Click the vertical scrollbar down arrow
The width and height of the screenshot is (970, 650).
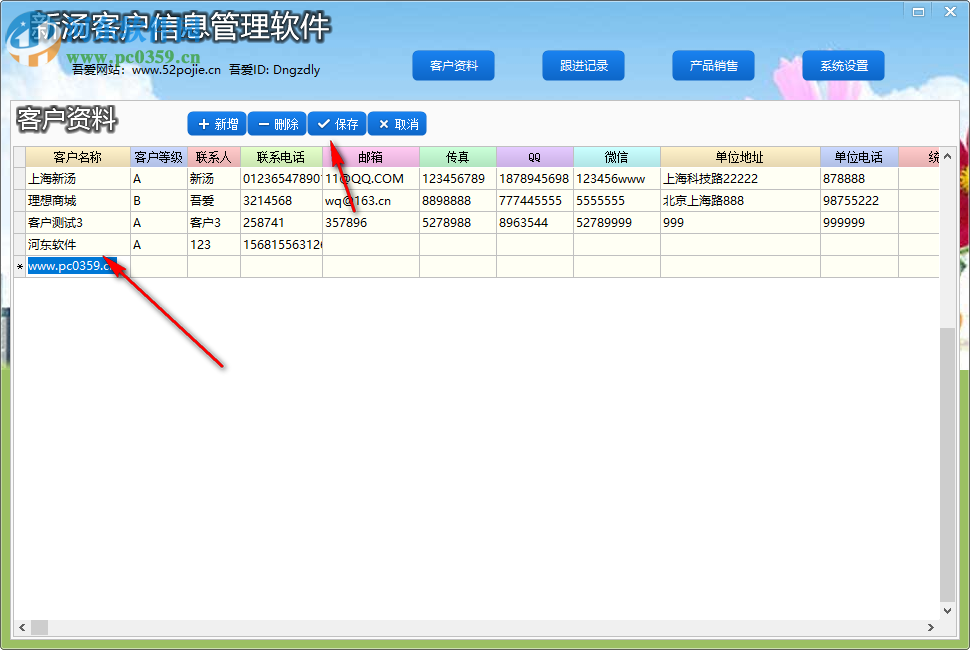pos(947,611)
